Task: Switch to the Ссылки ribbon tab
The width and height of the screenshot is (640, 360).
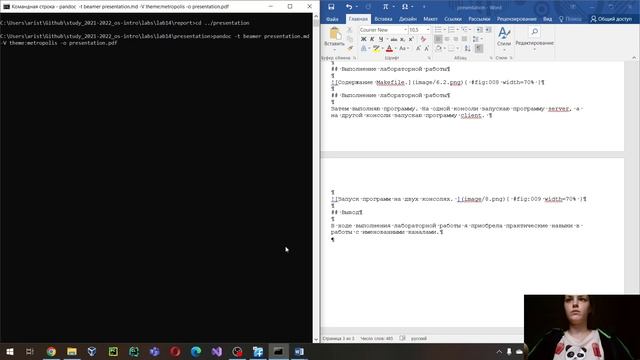Action: click(x=453, y=19)
